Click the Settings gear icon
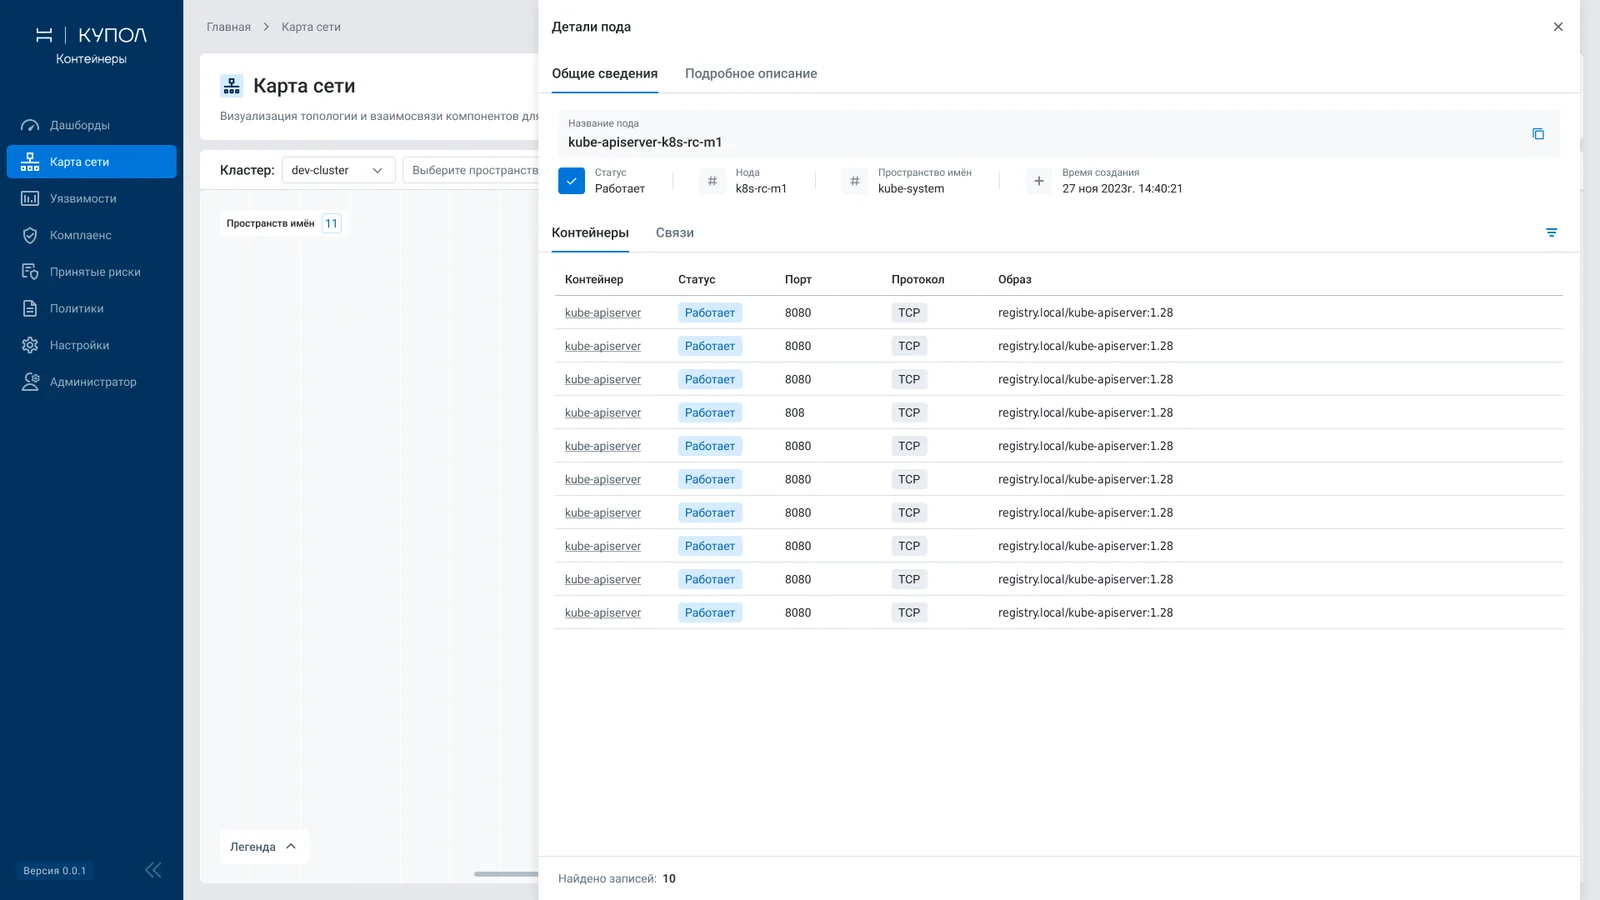1600x900 pixels. [30, 345]
